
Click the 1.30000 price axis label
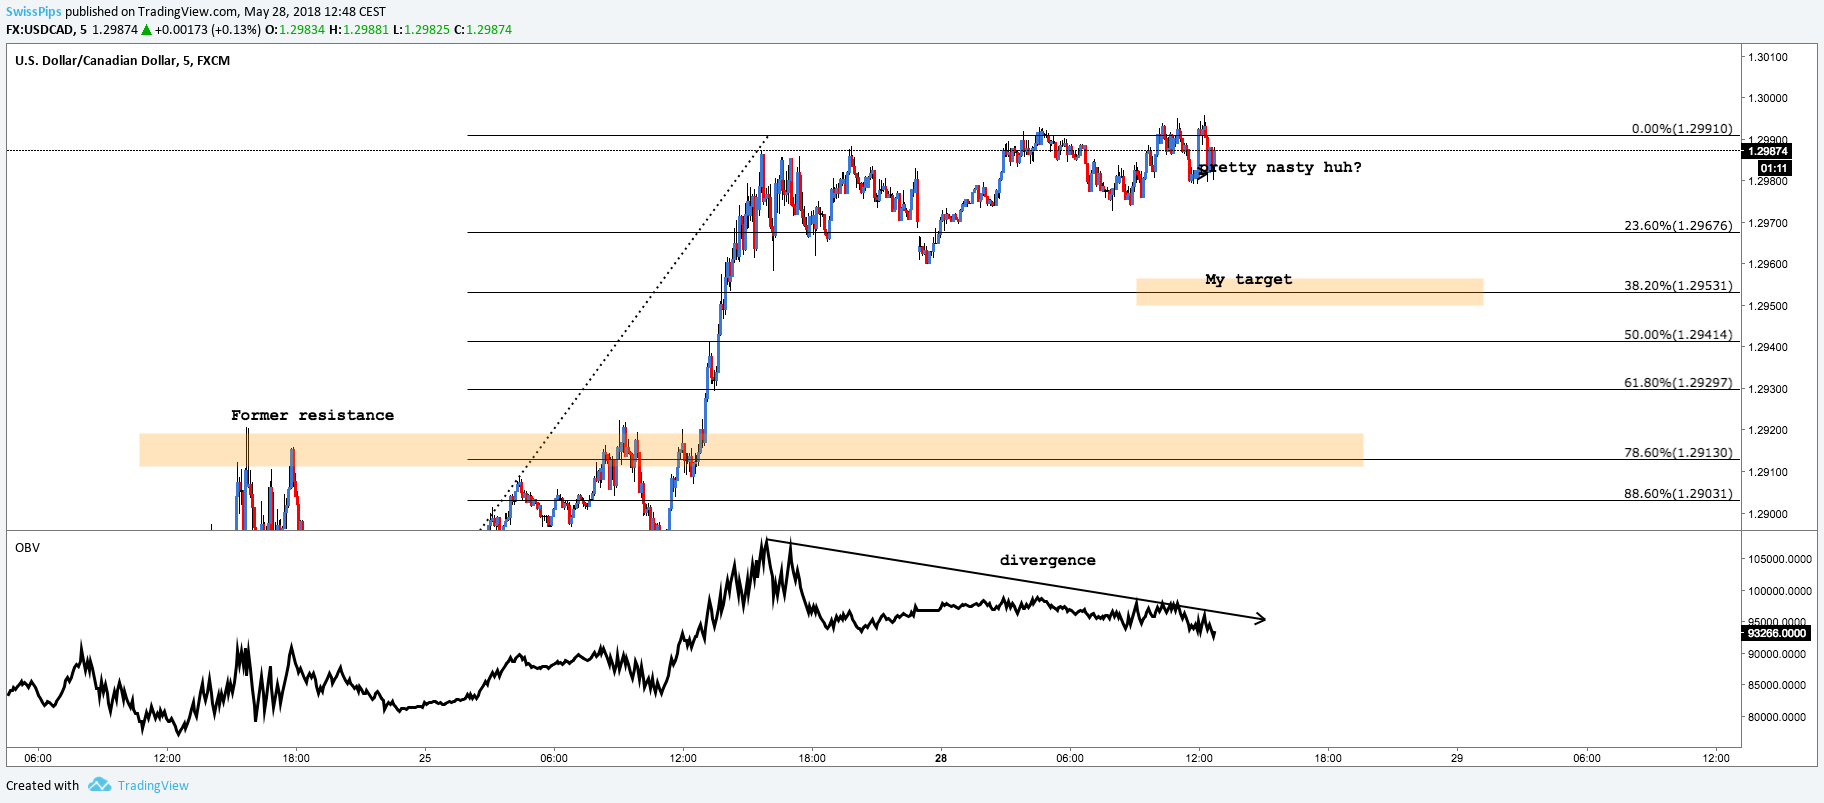pos(1768,98)
